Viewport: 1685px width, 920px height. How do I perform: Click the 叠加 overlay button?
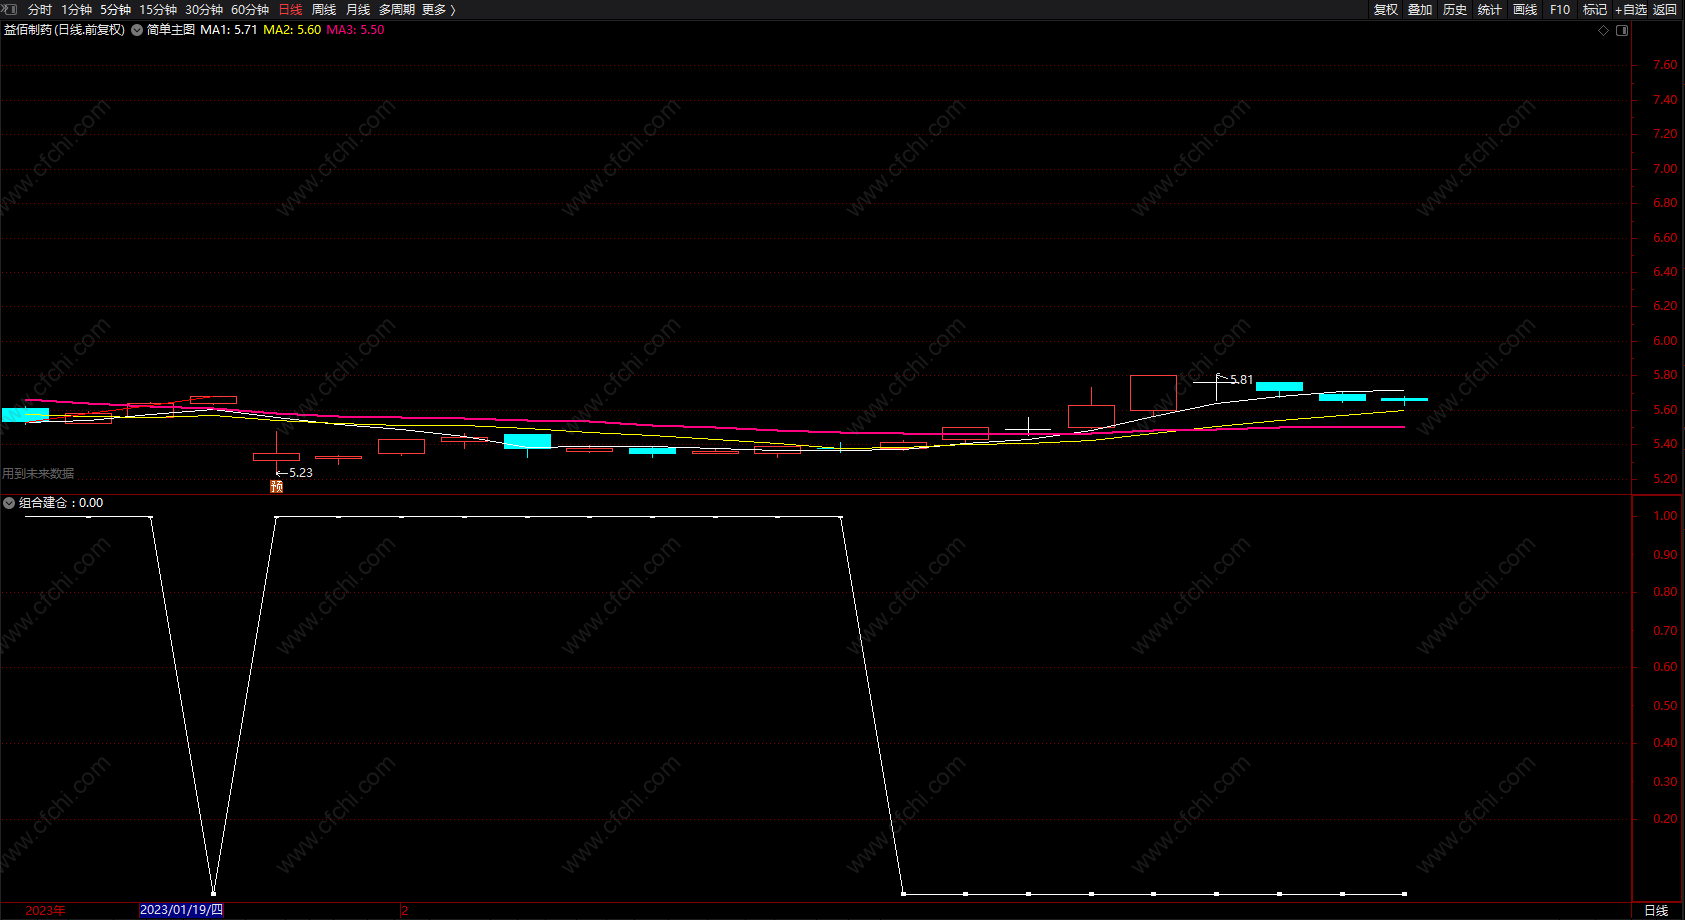coord(1420,10)
